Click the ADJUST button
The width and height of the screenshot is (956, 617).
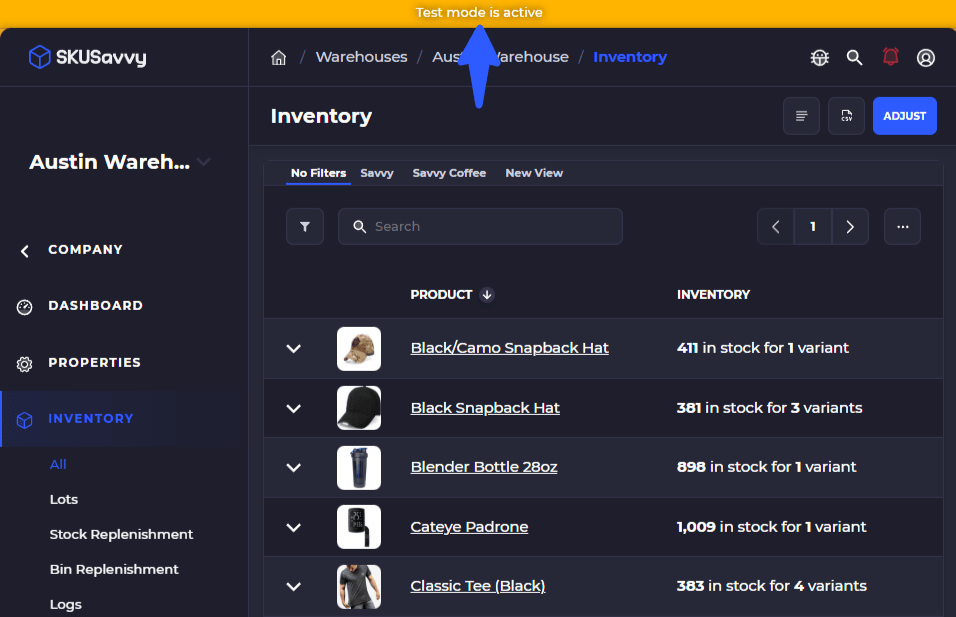point(905,116)
